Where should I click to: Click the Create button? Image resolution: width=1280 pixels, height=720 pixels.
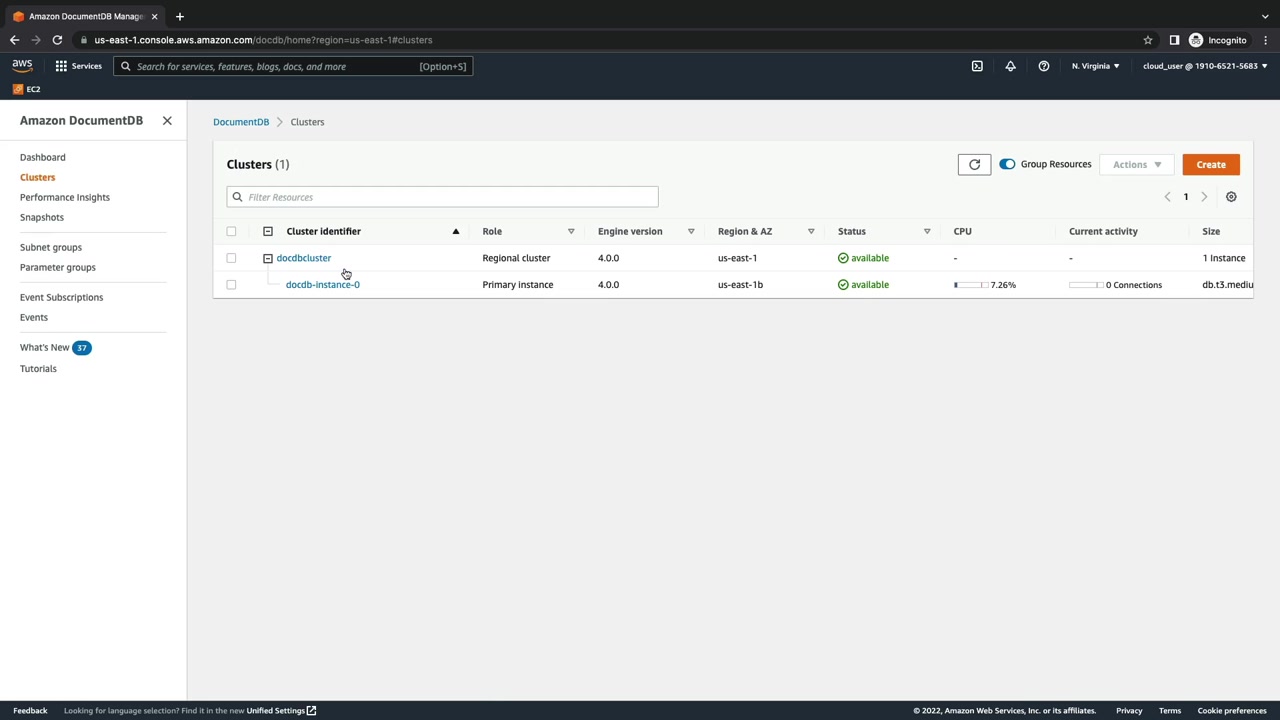pyautogui.click(x=1211, y=164)
